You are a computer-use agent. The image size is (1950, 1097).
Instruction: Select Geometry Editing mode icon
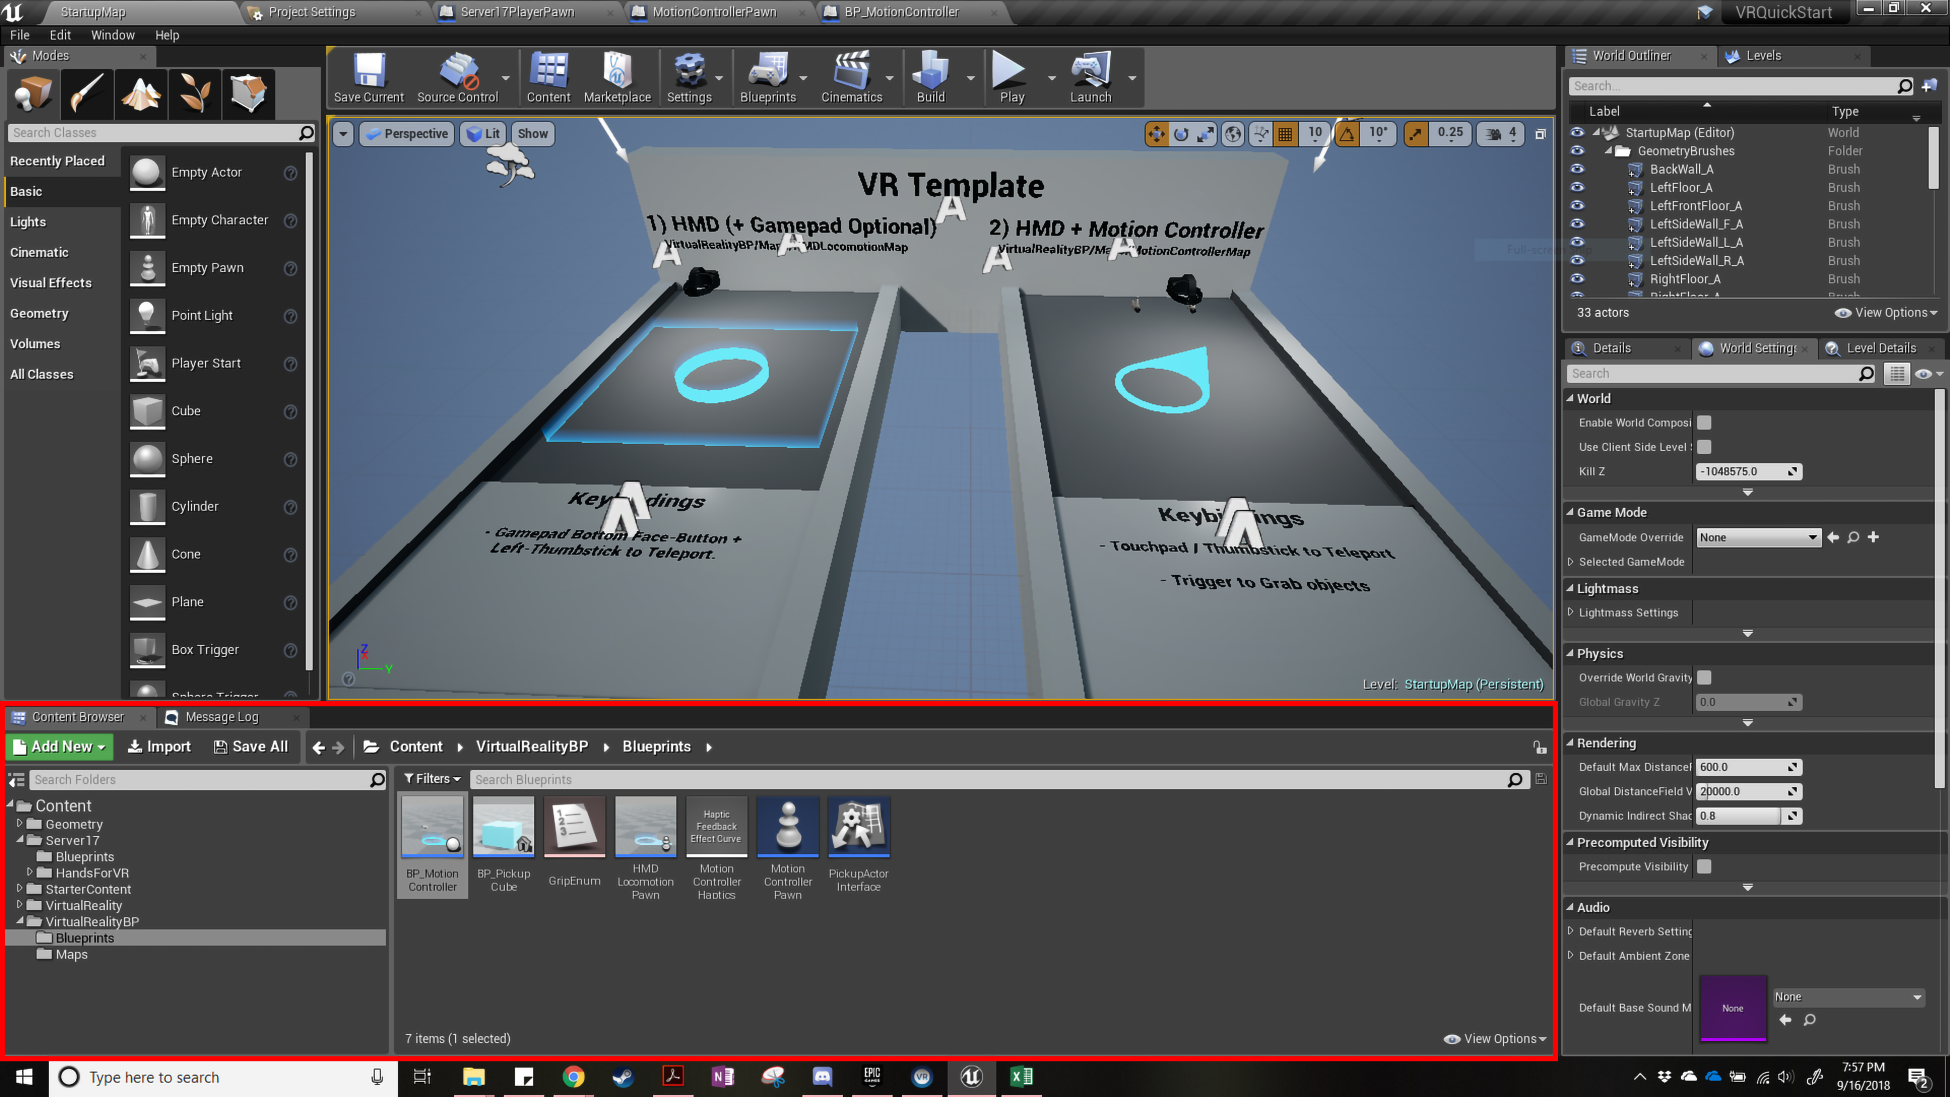click(249, 94)
